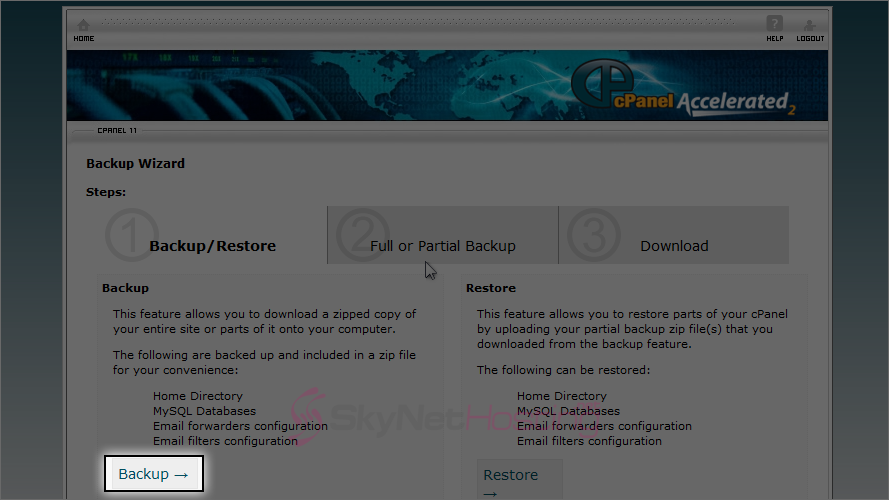
Task: Click MySQL Databases in the Restore list
Action: 568,411
